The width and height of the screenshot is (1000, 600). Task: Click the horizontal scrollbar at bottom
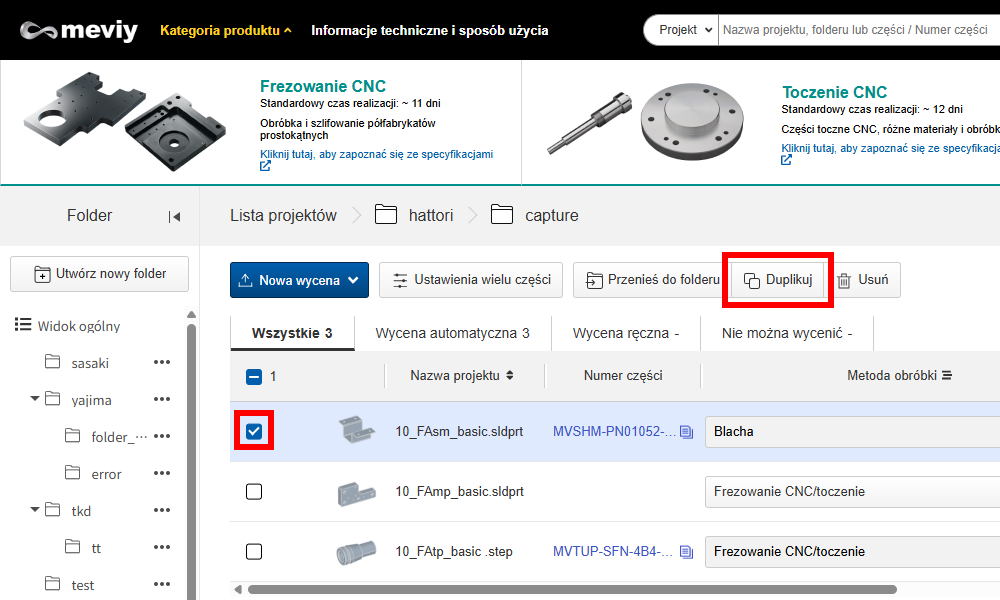[x=570, y=590]
